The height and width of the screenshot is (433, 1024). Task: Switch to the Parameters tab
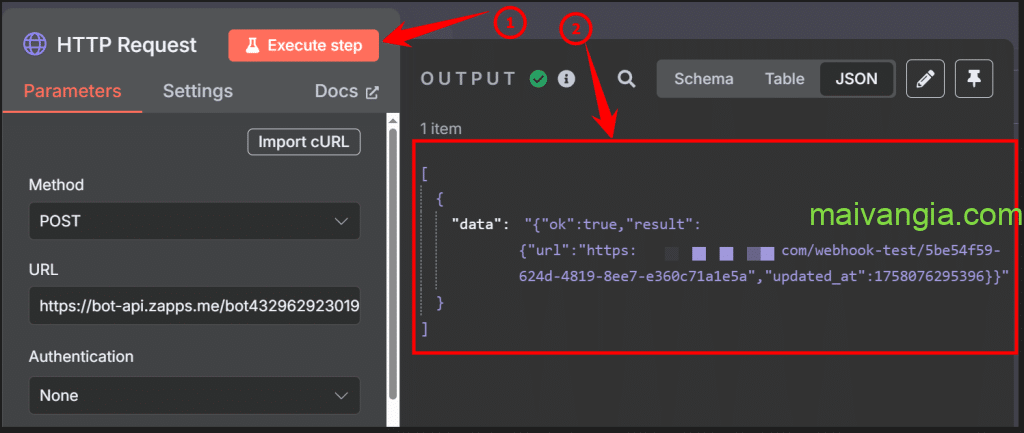pos(72,91)
